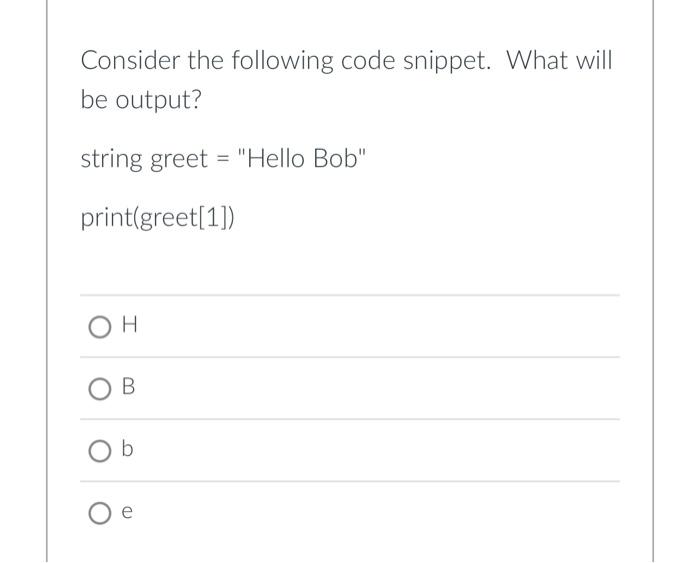Click the equals sign in the code
The image size is (700, 563).
point(223,159)
